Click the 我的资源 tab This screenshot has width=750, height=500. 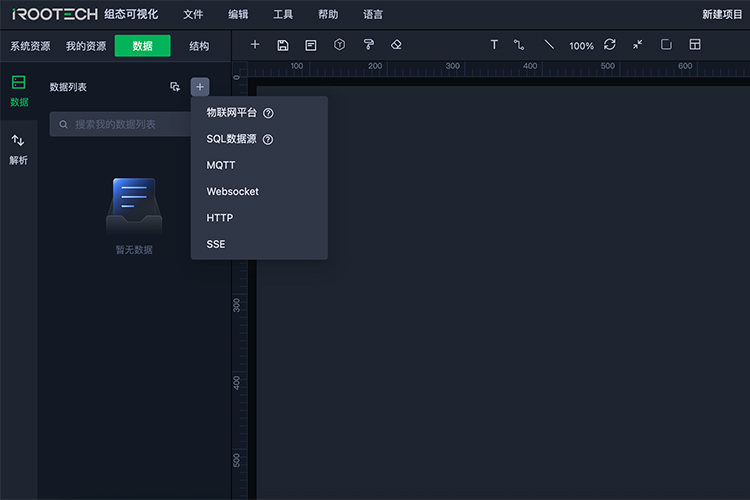pos(86,46)
